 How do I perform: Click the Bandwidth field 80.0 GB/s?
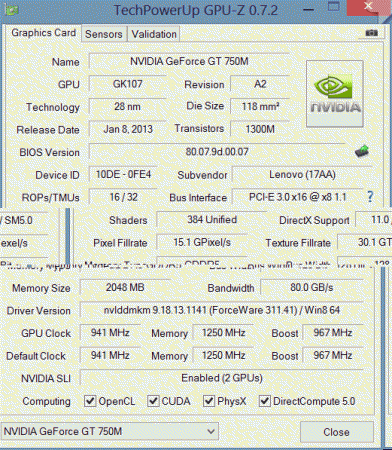pyautogui.click(x=312, y=287)
